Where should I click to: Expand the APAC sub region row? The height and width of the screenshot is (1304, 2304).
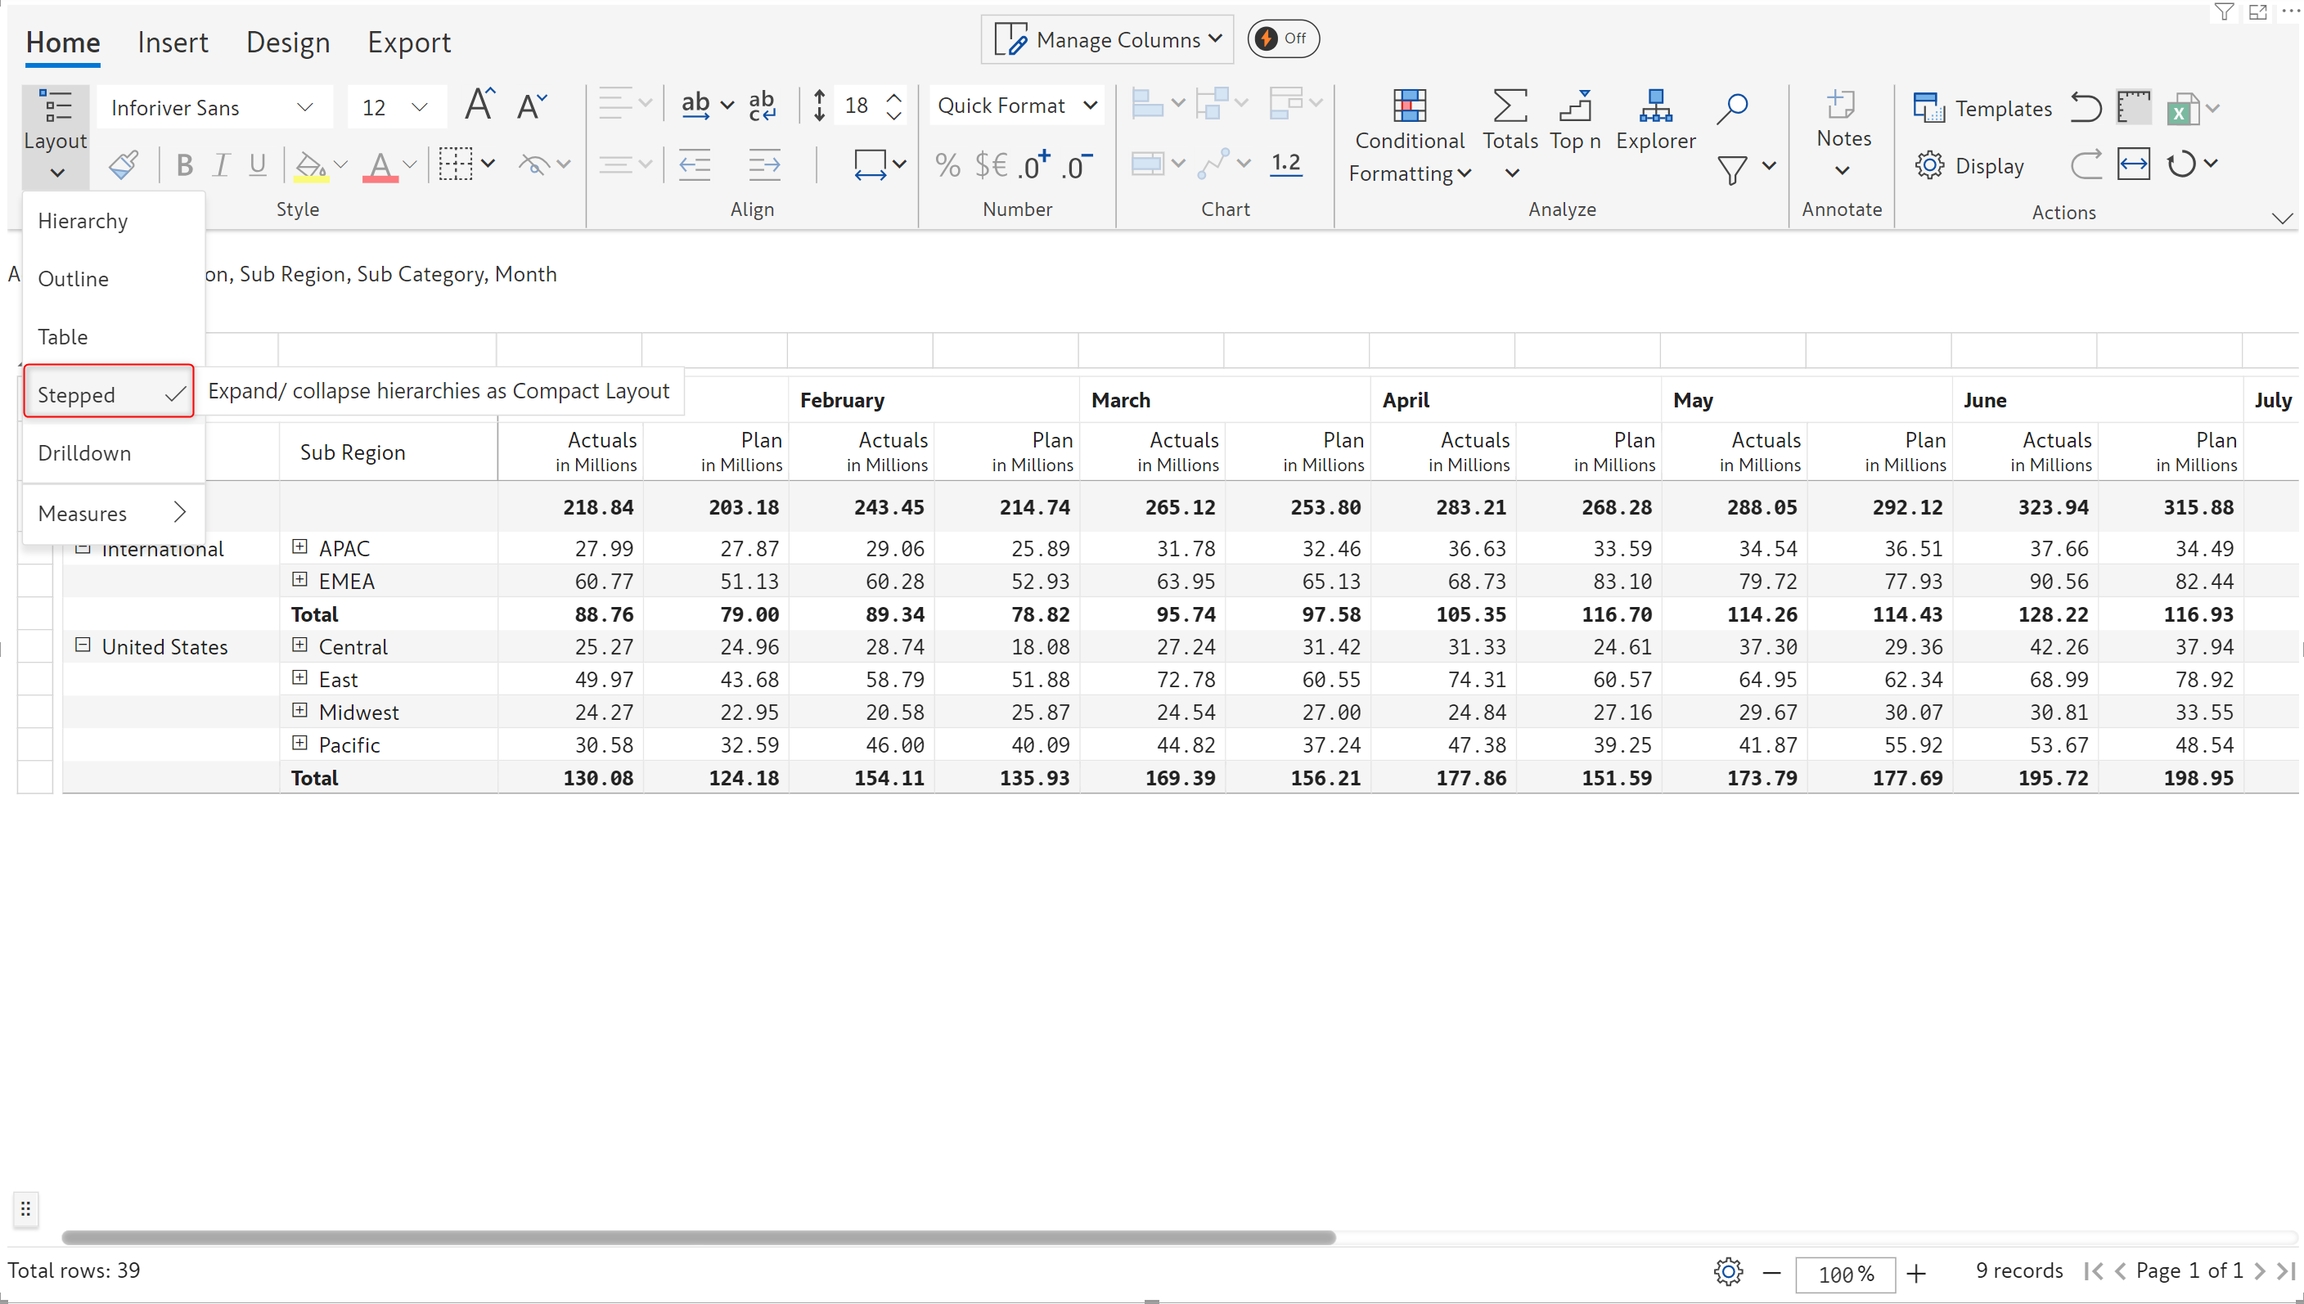(x=299, y=547)
